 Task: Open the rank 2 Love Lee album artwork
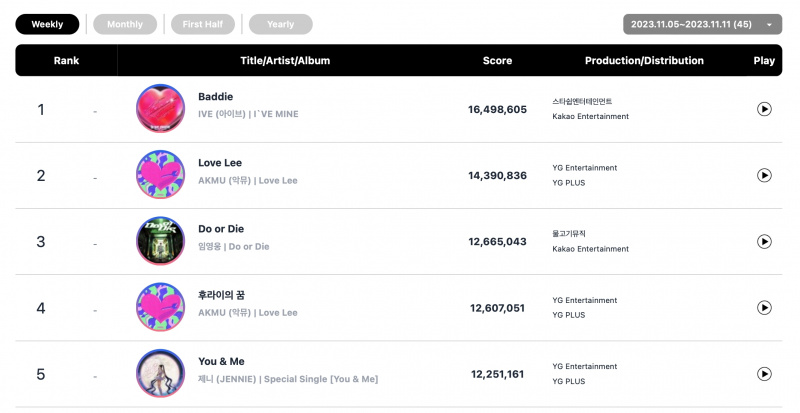pyautogui.click(x=161, y=175)
